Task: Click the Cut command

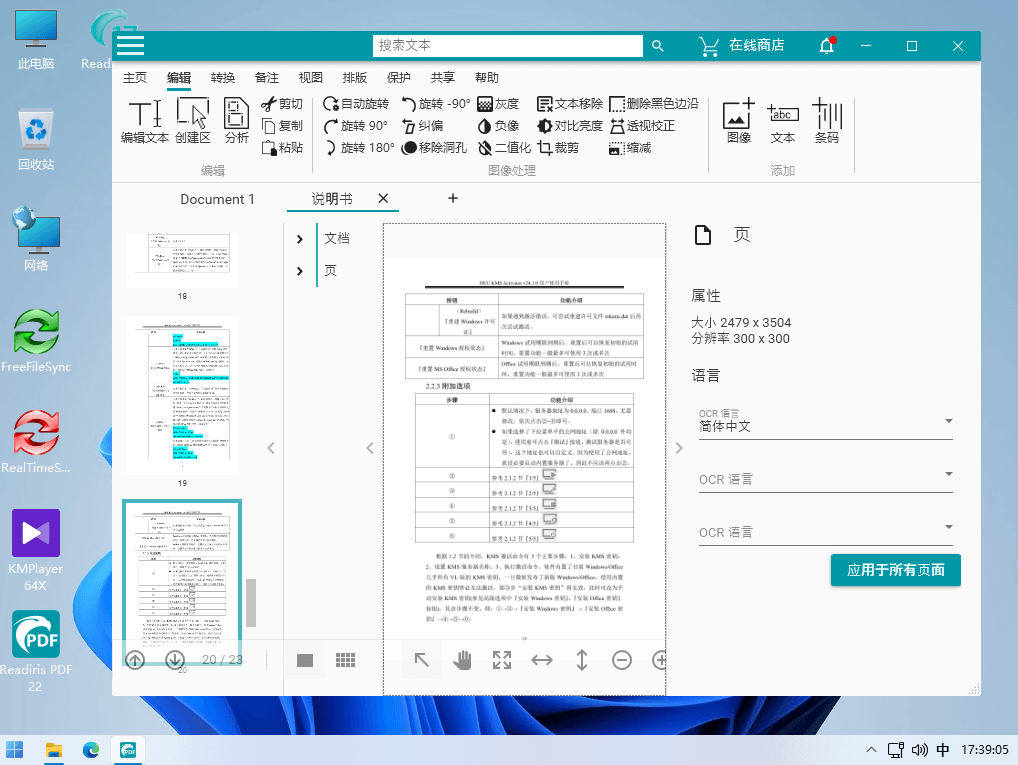Action: pyautogui.click(x=282, y=104)
